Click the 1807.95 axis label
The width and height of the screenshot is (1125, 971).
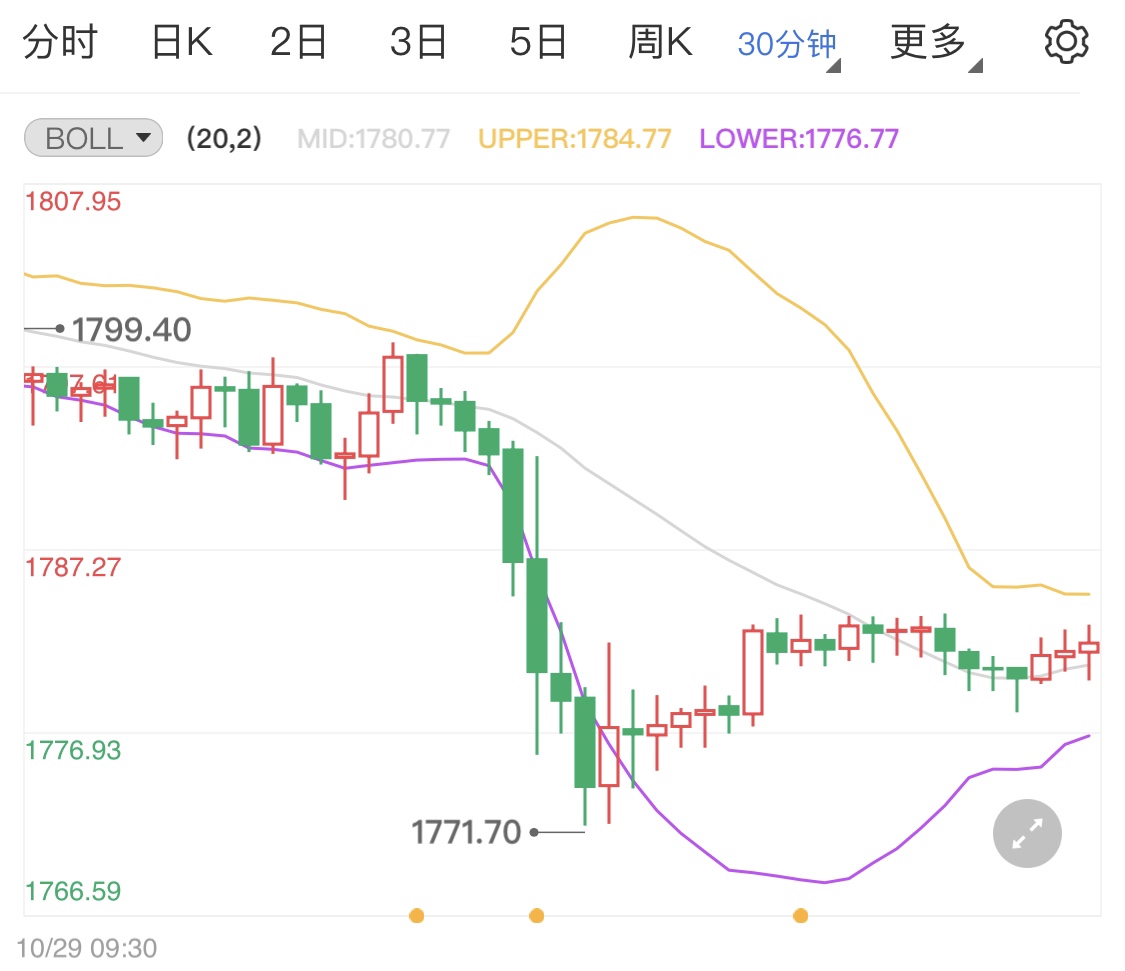(x=73, y=202)
